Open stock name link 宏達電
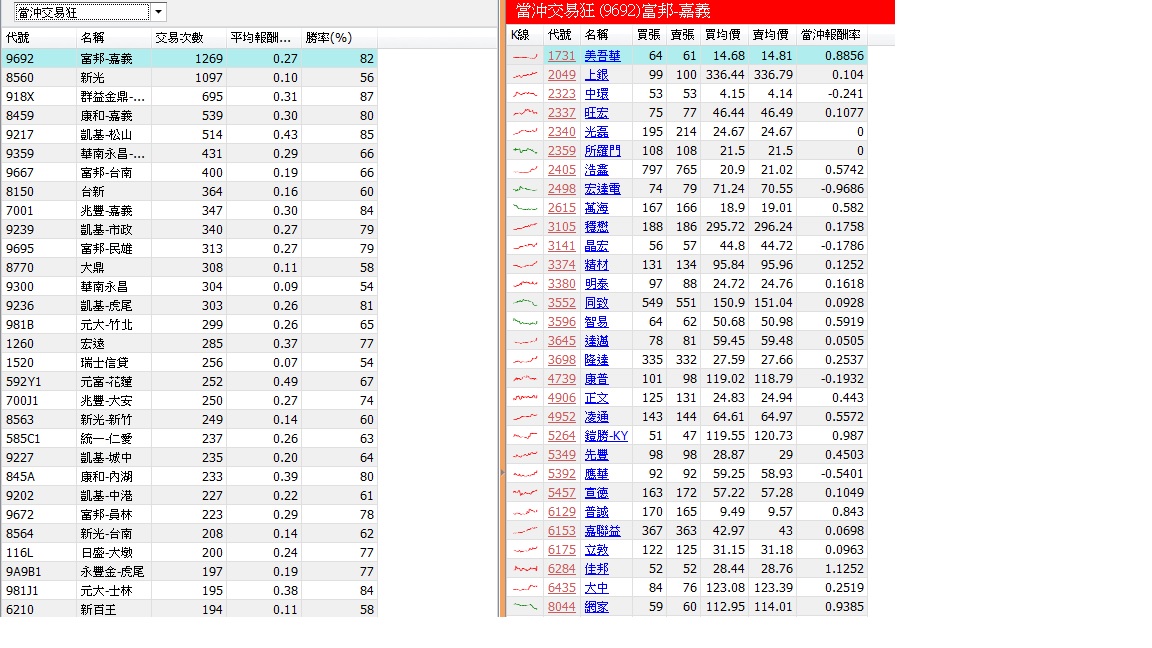The width and height of the screenshot is (1152, 648). [602, 189]
